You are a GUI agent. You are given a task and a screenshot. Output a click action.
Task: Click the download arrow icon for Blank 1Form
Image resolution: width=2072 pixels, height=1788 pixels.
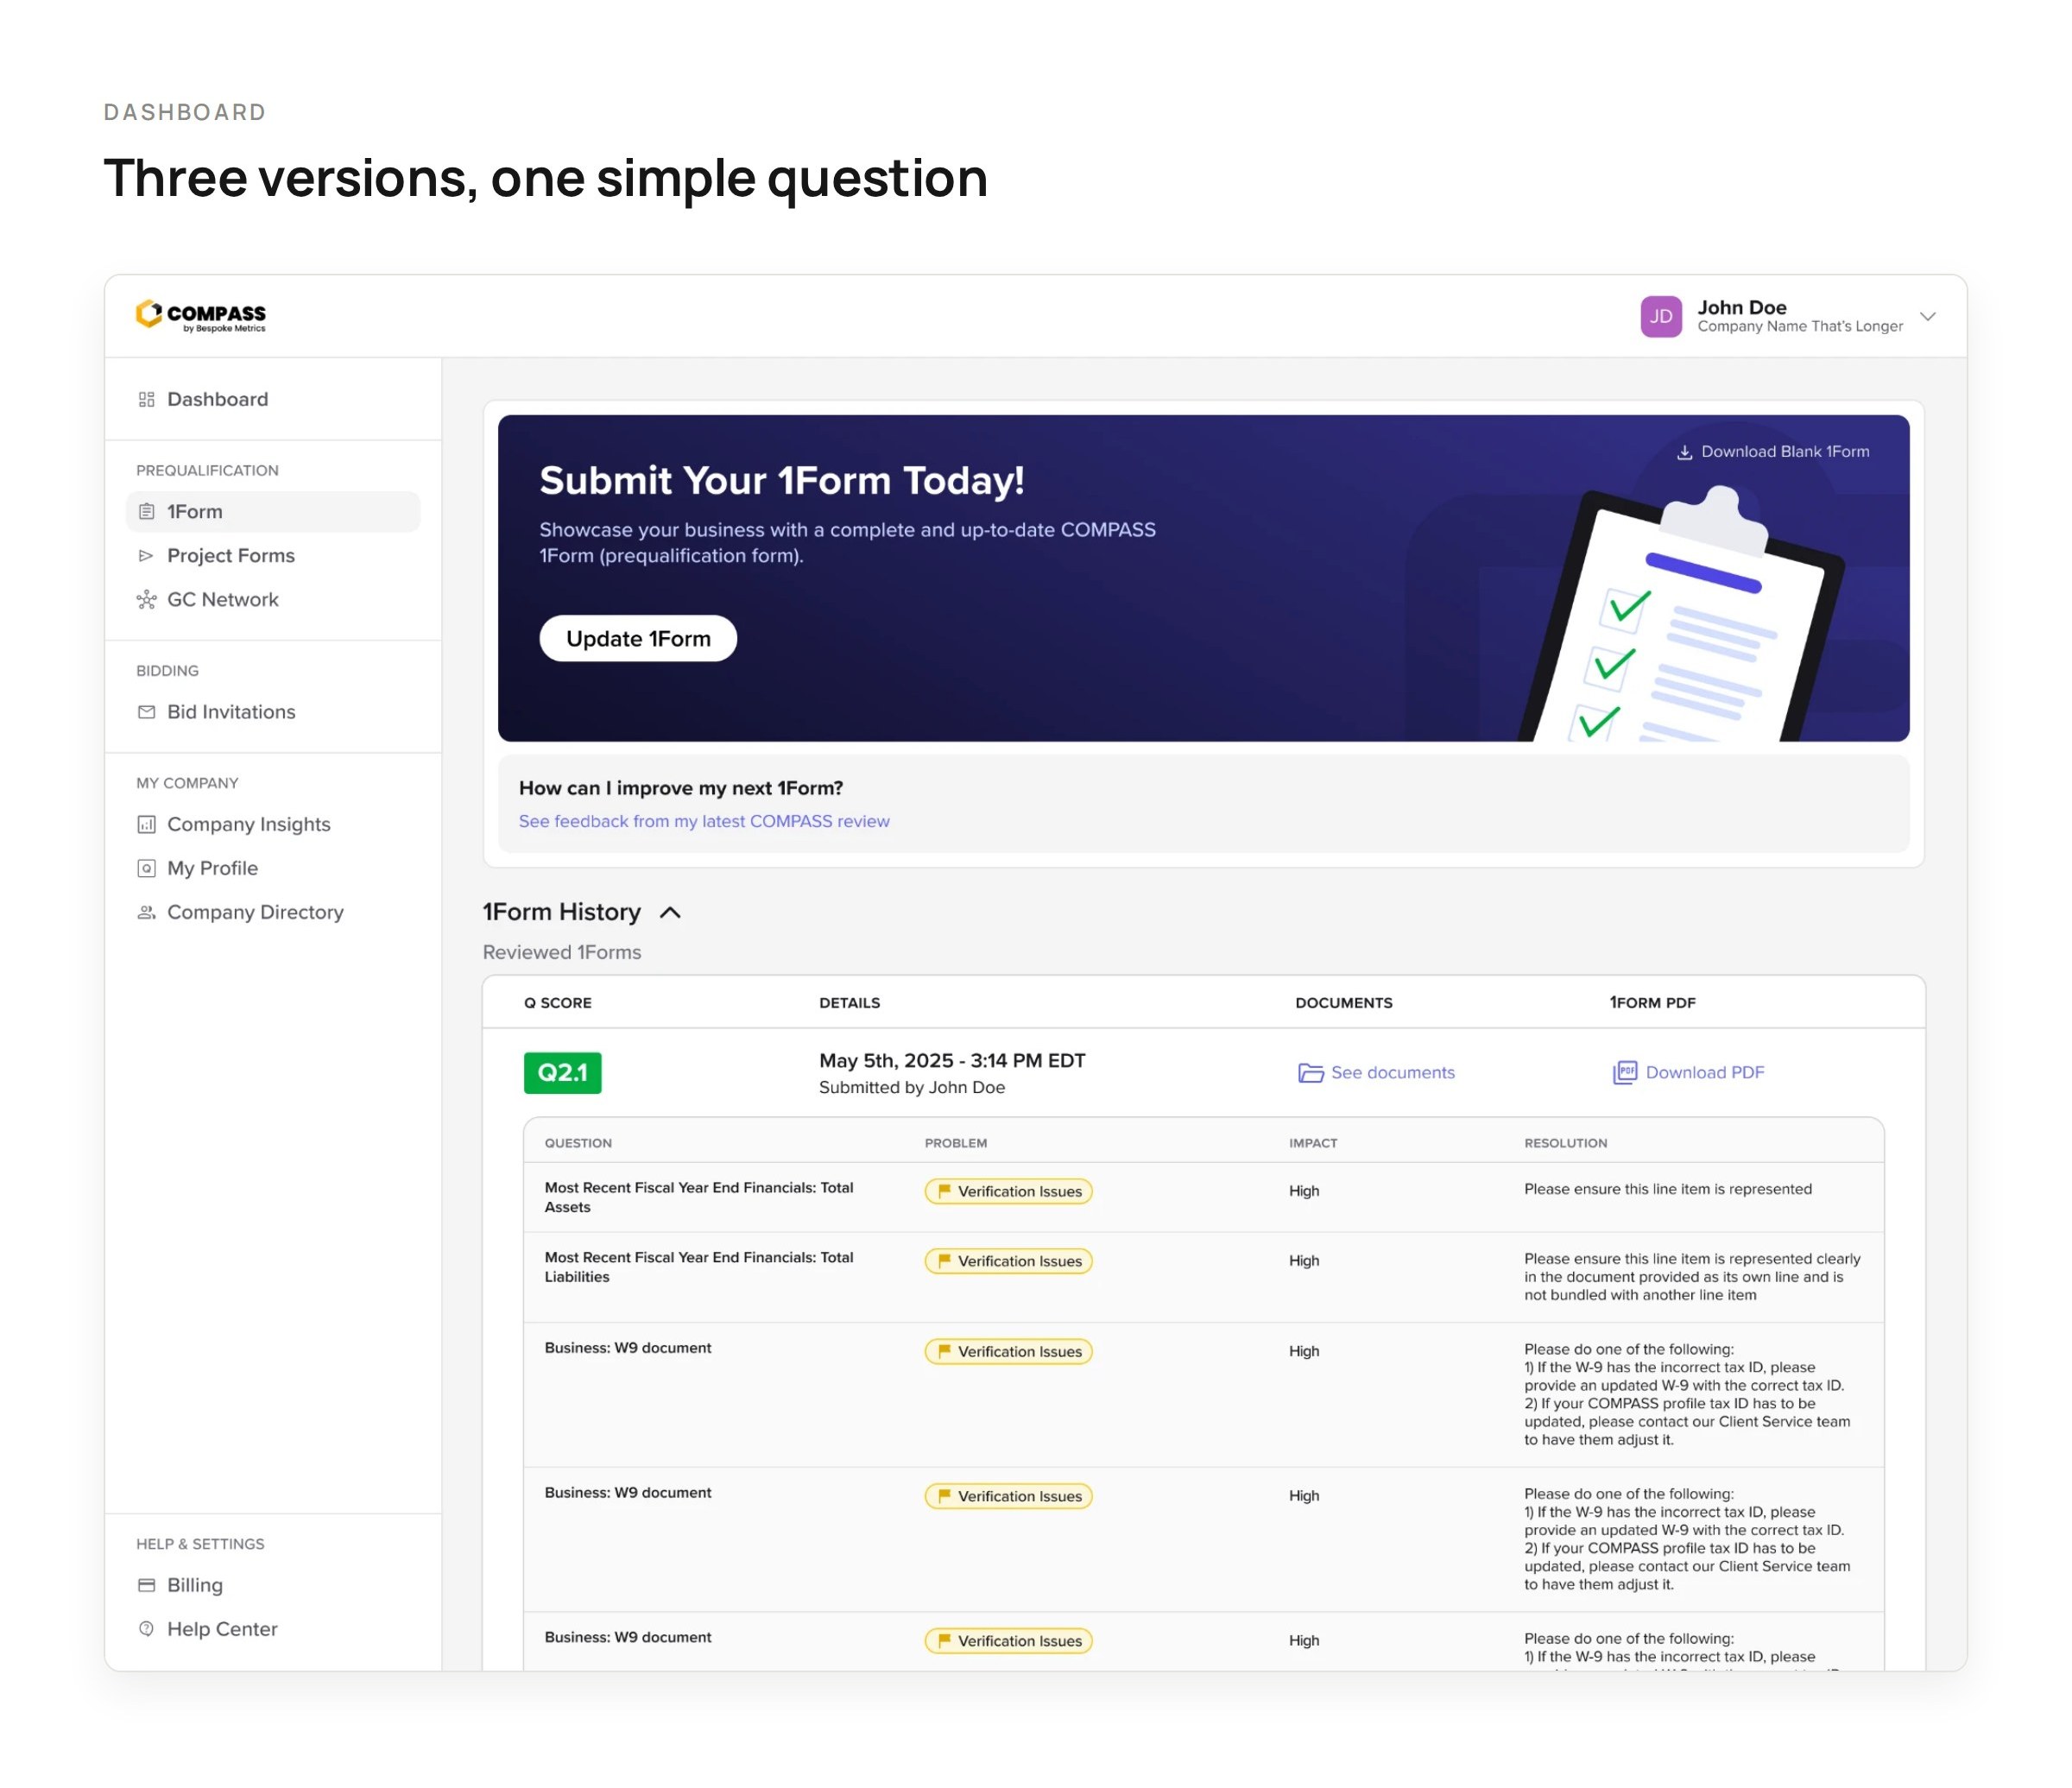[x=1684, y=452]
